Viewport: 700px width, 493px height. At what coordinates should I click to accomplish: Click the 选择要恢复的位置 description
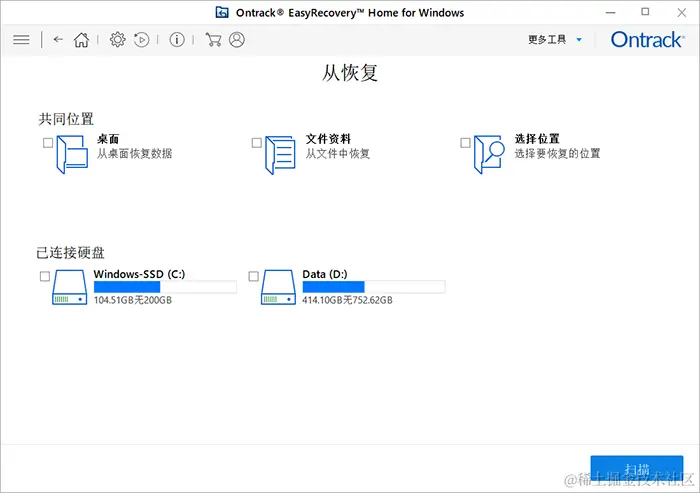557,154
